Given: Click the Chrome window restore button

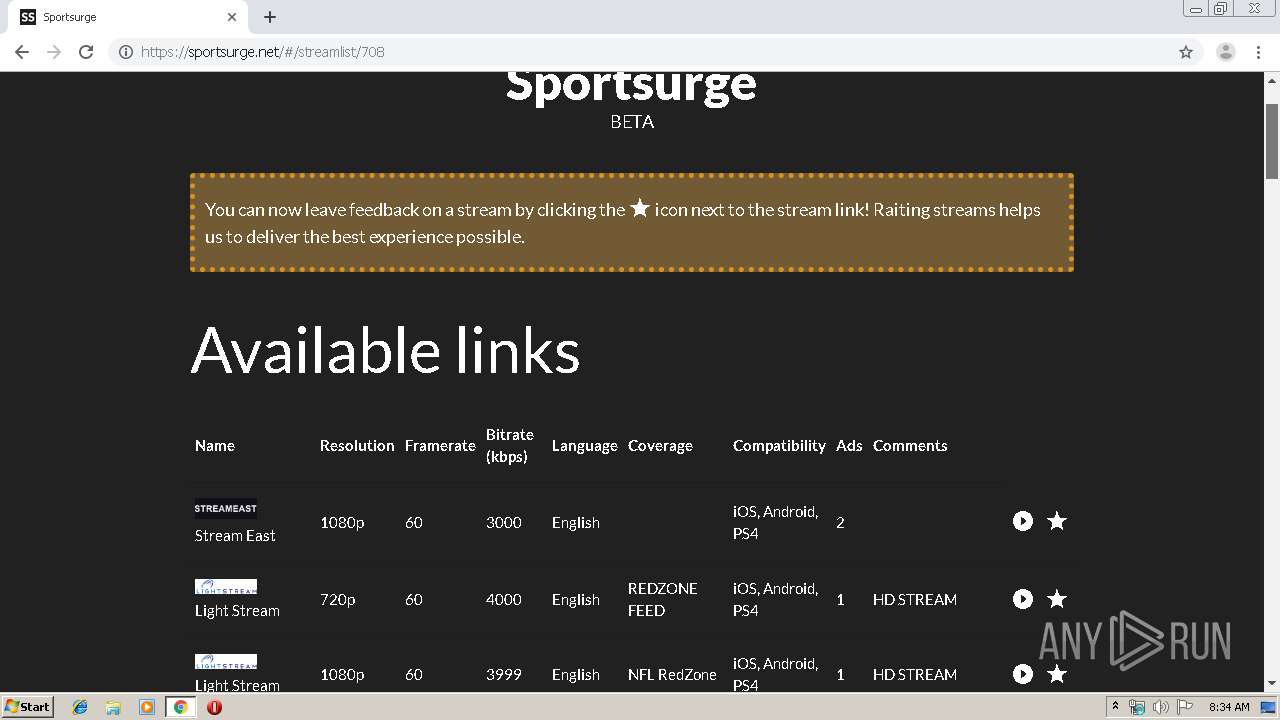Looking at the screenshot, I should pyautogui.click(x=1221, y=9).
